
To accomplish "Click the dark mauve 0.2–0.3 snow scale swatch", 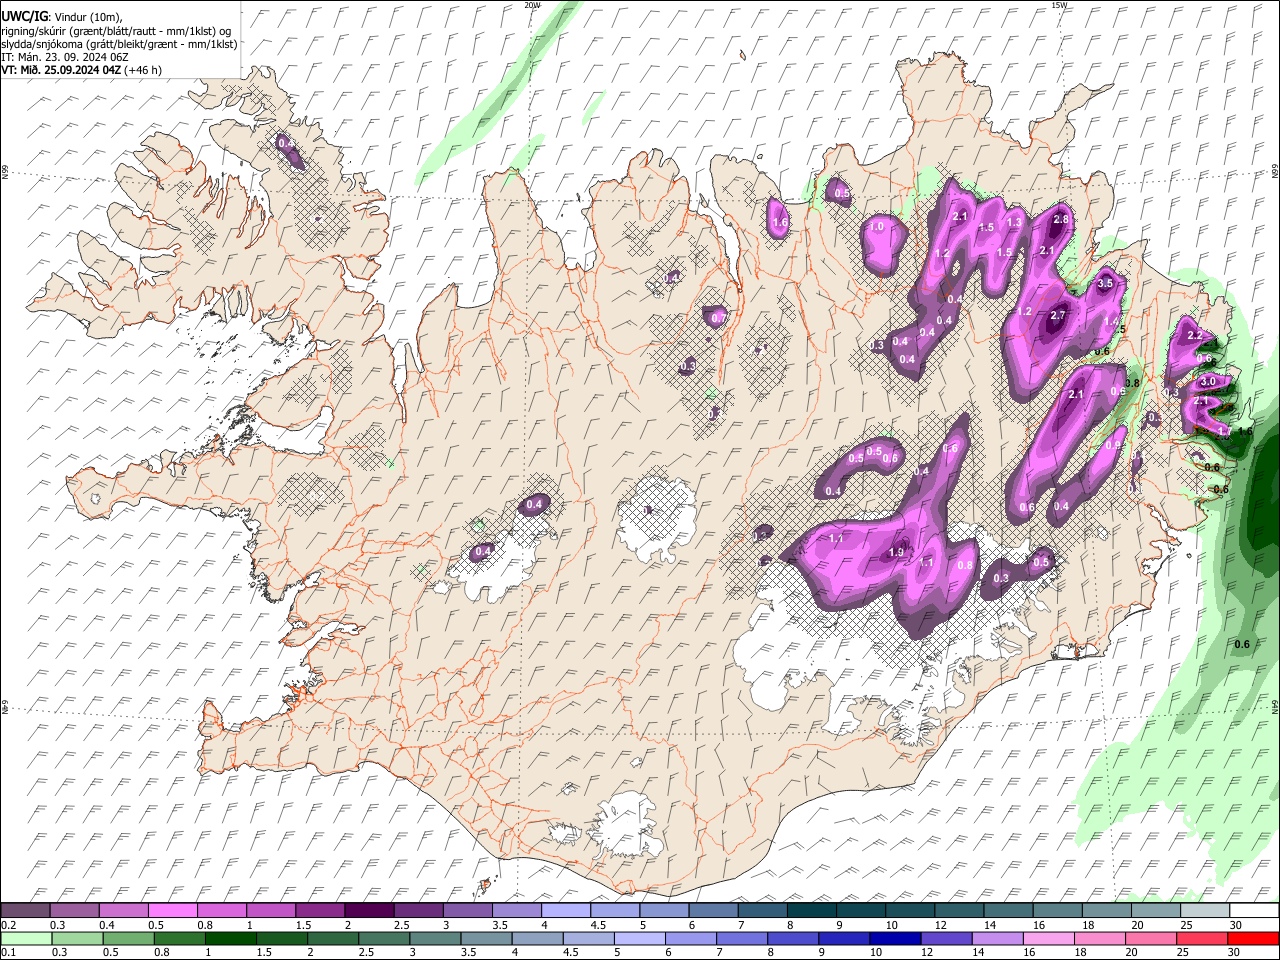I will tap(26, 911).
